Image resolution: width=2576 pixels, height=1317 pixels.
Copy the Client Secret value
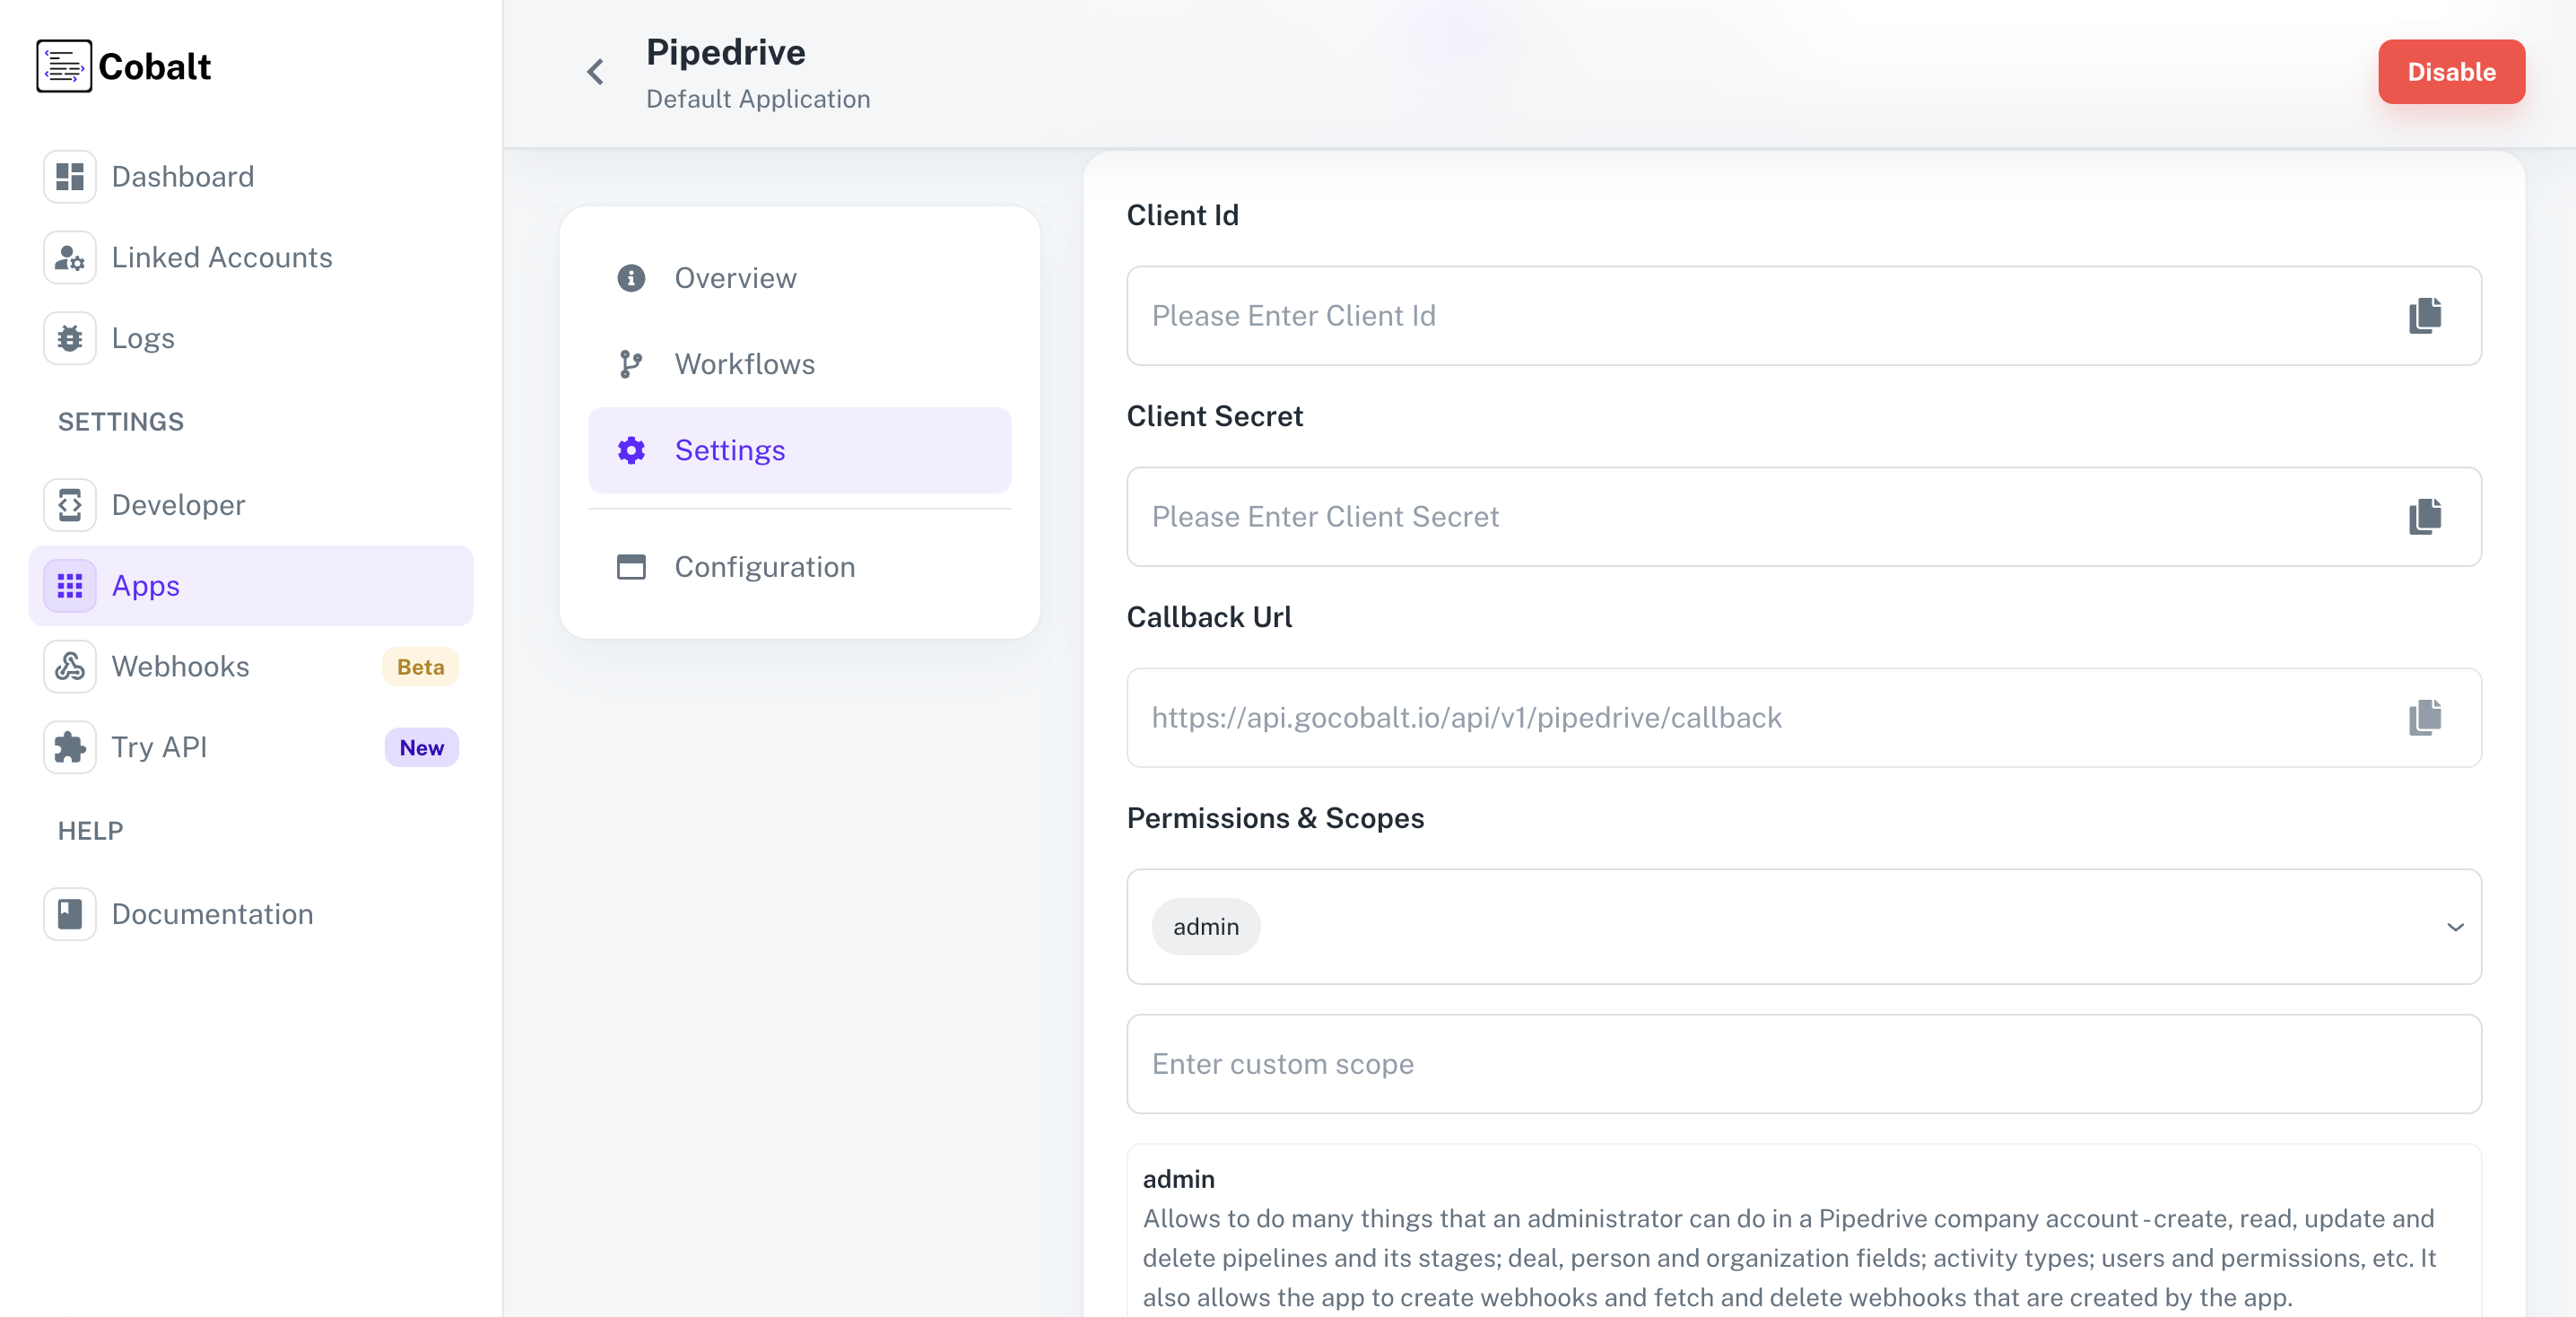pyautogui.click(x=2424, y=517)
